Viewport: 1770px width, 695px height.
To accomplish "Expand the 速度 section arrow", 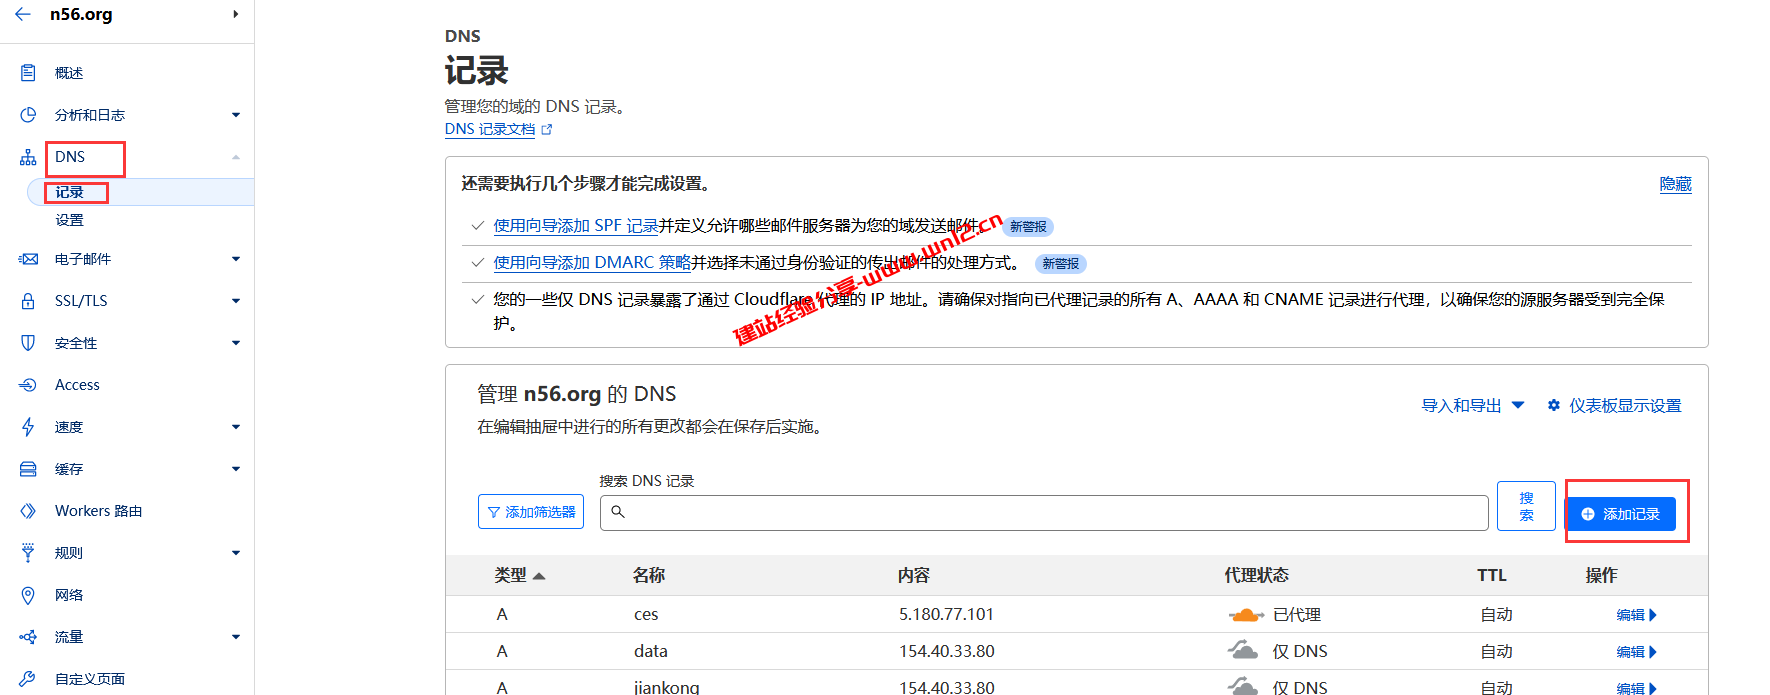I will pyautogui.click(x=236, y=427).
